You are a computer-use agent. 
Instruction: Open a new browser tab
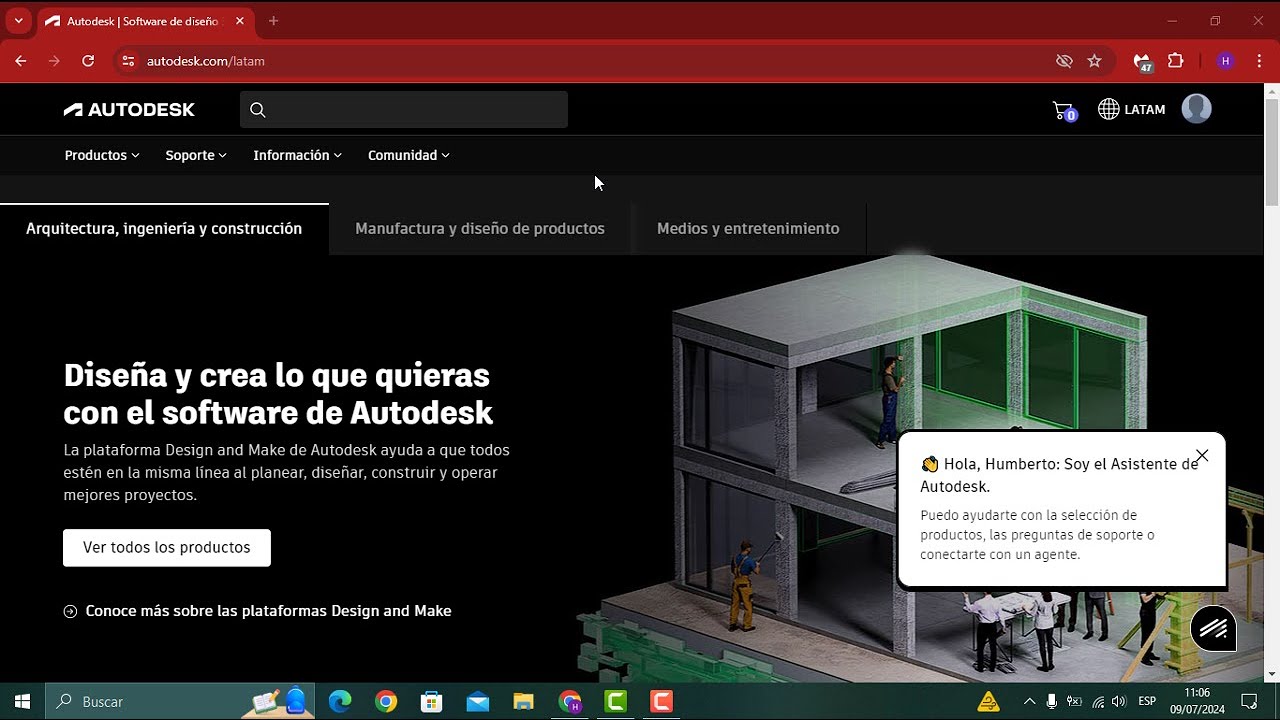(x=274, y=21)
